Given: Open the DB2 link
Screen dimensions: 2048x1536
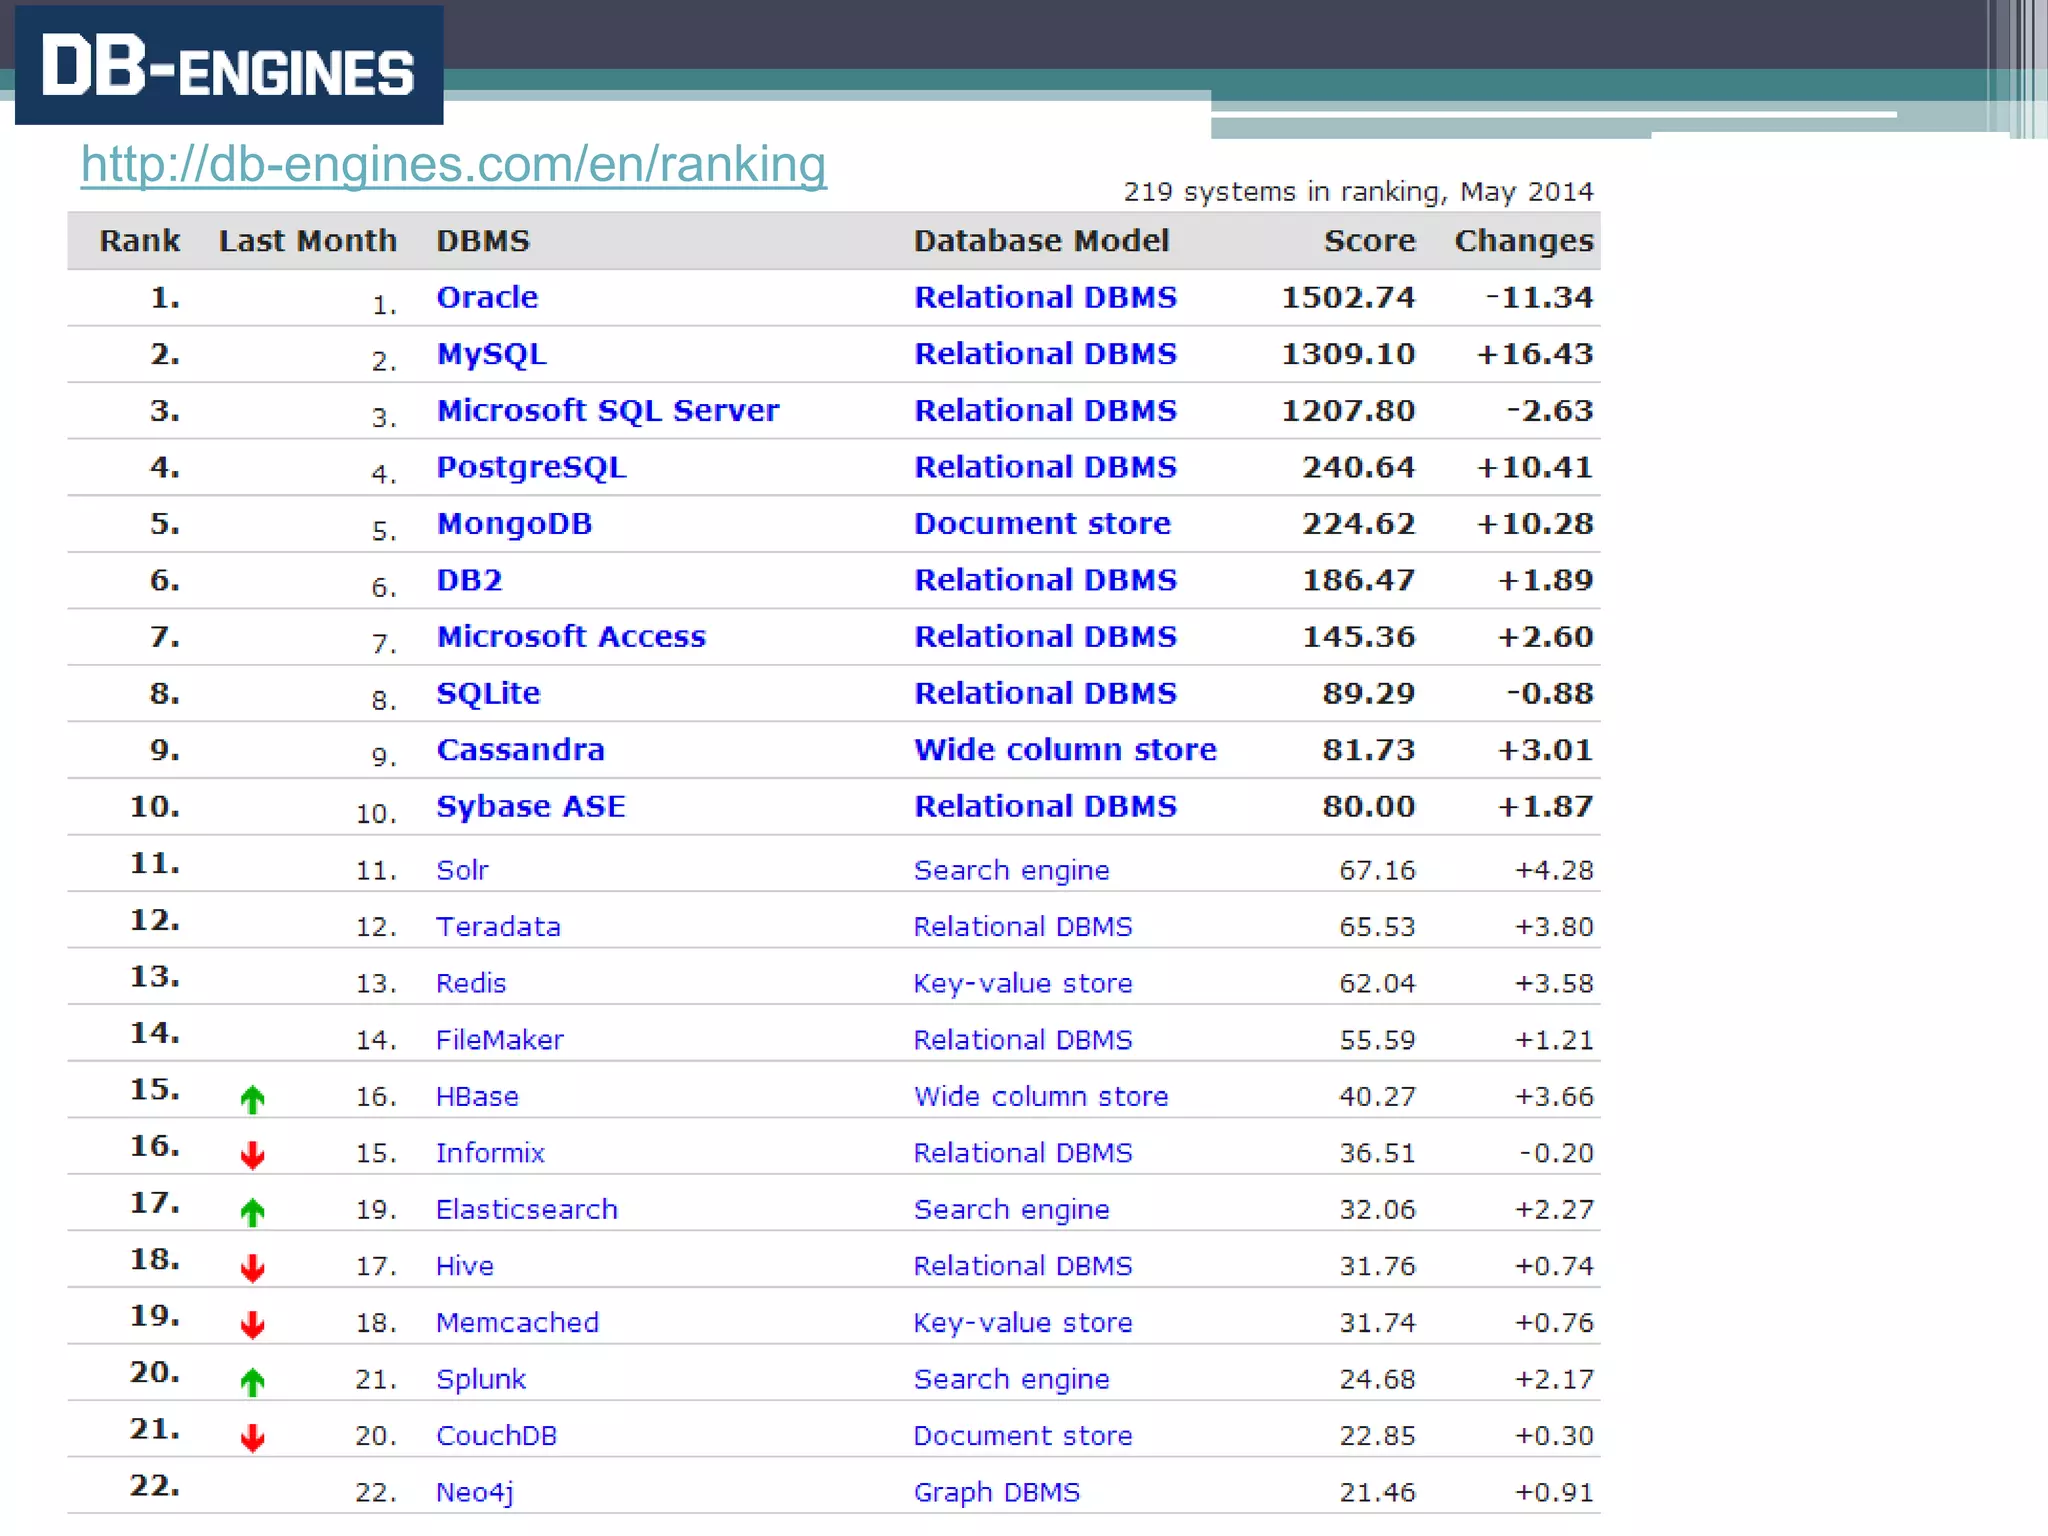Looking at the screenshot, I should [x=469, y=580].
